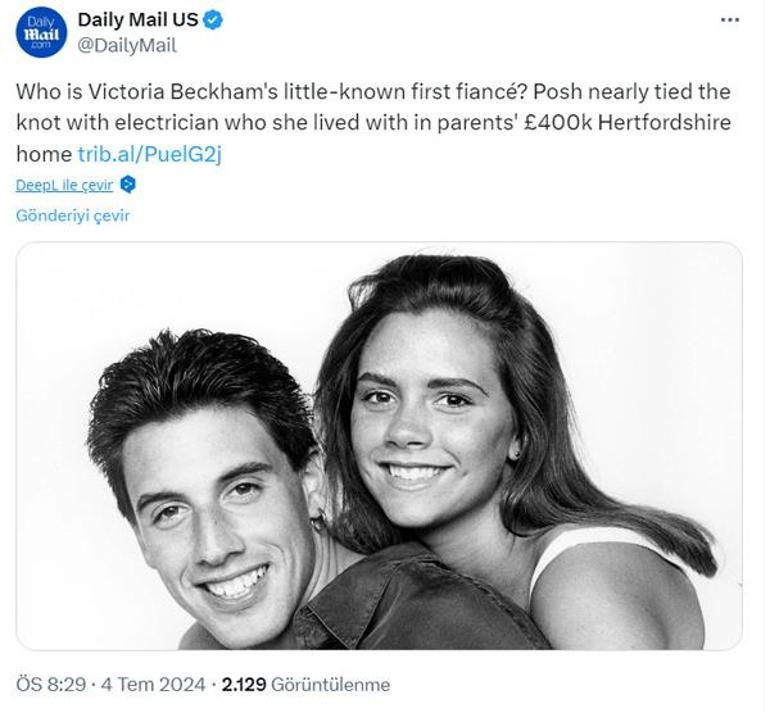
Task: Open the black-and-white photo of the couple
Action: (380, 446)
